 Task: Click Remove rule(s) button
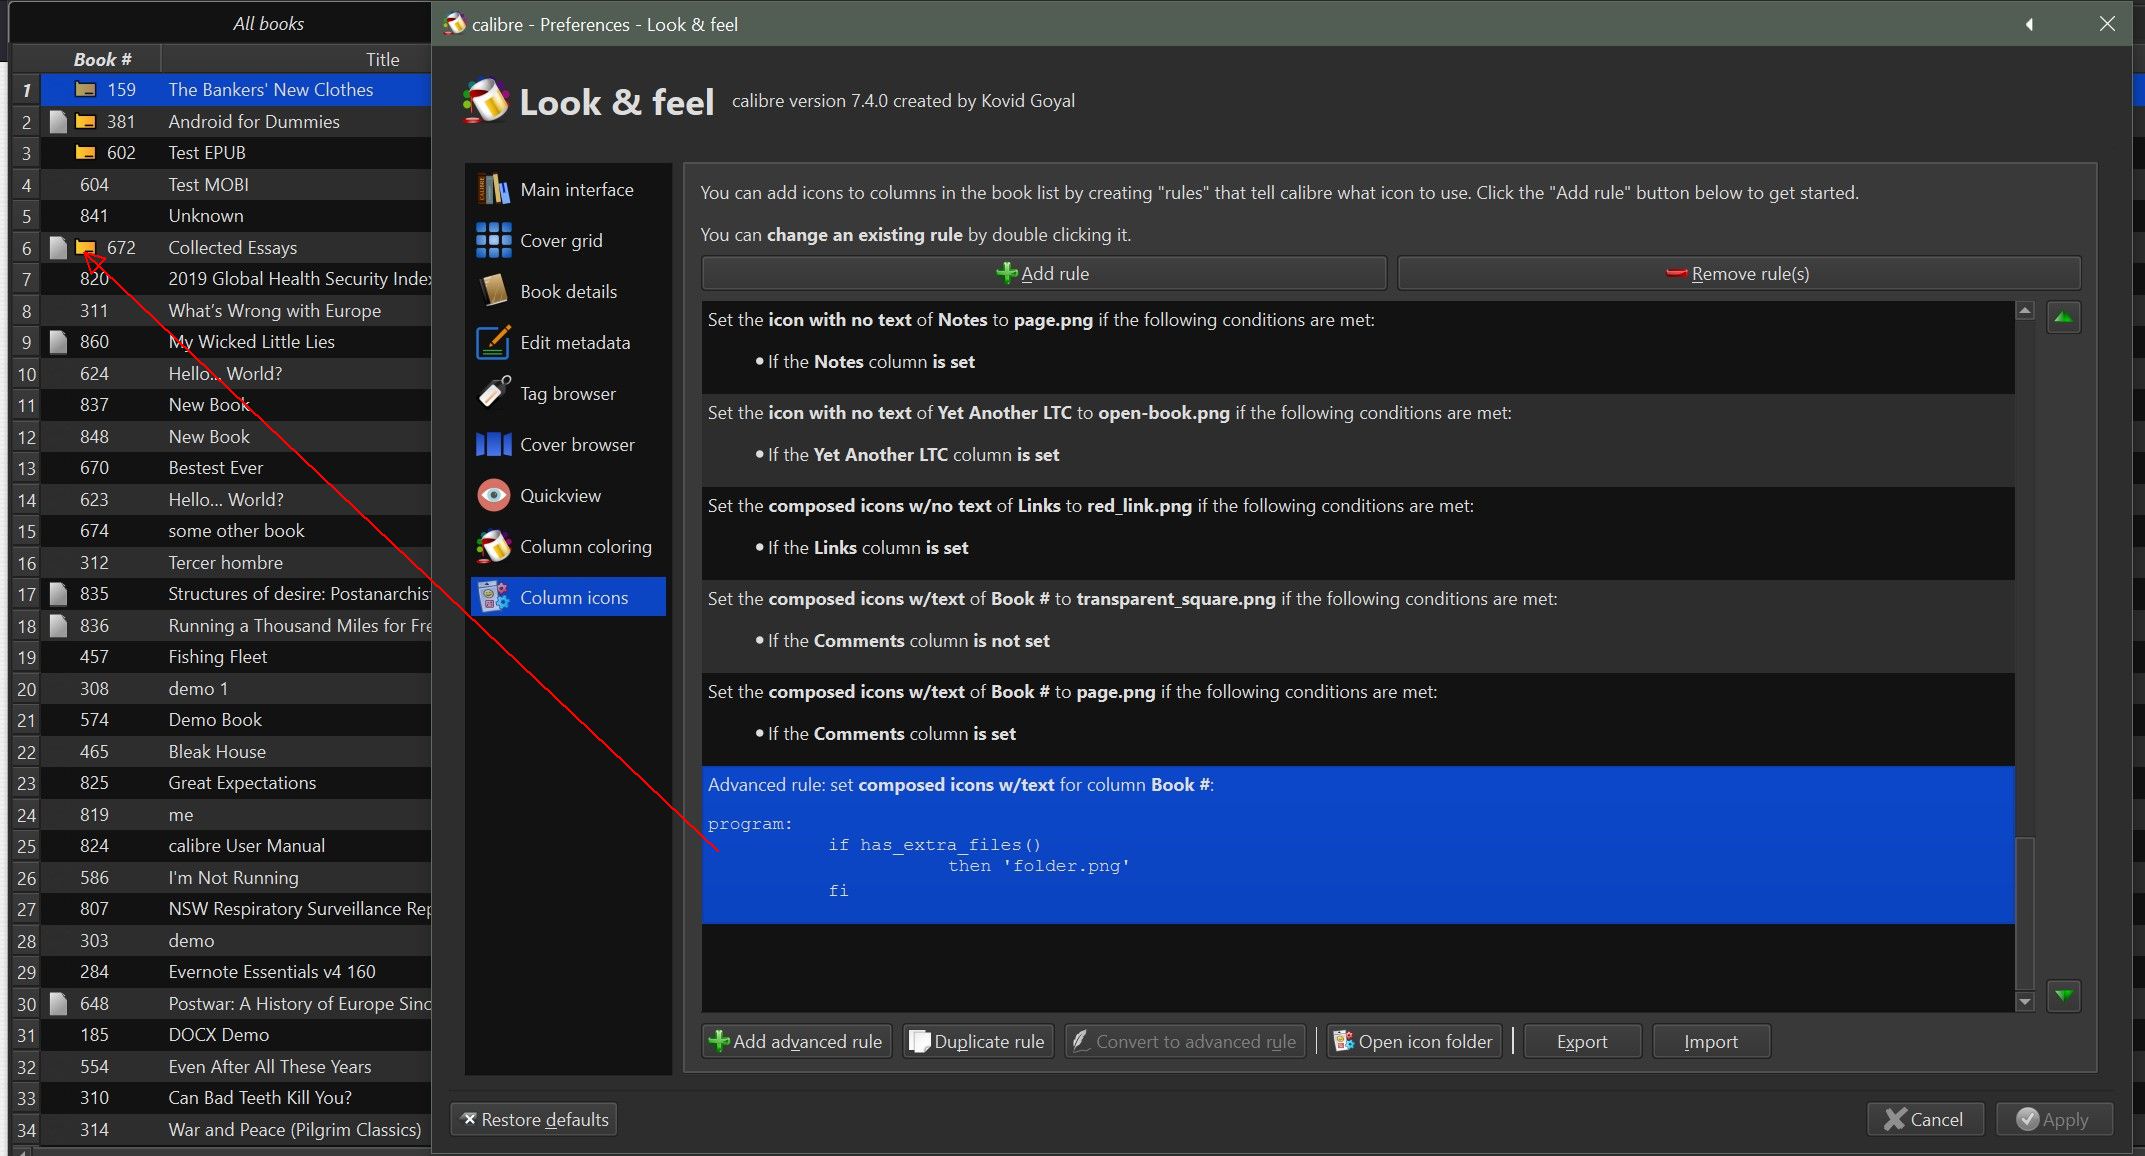click(x=1738, y=273)
